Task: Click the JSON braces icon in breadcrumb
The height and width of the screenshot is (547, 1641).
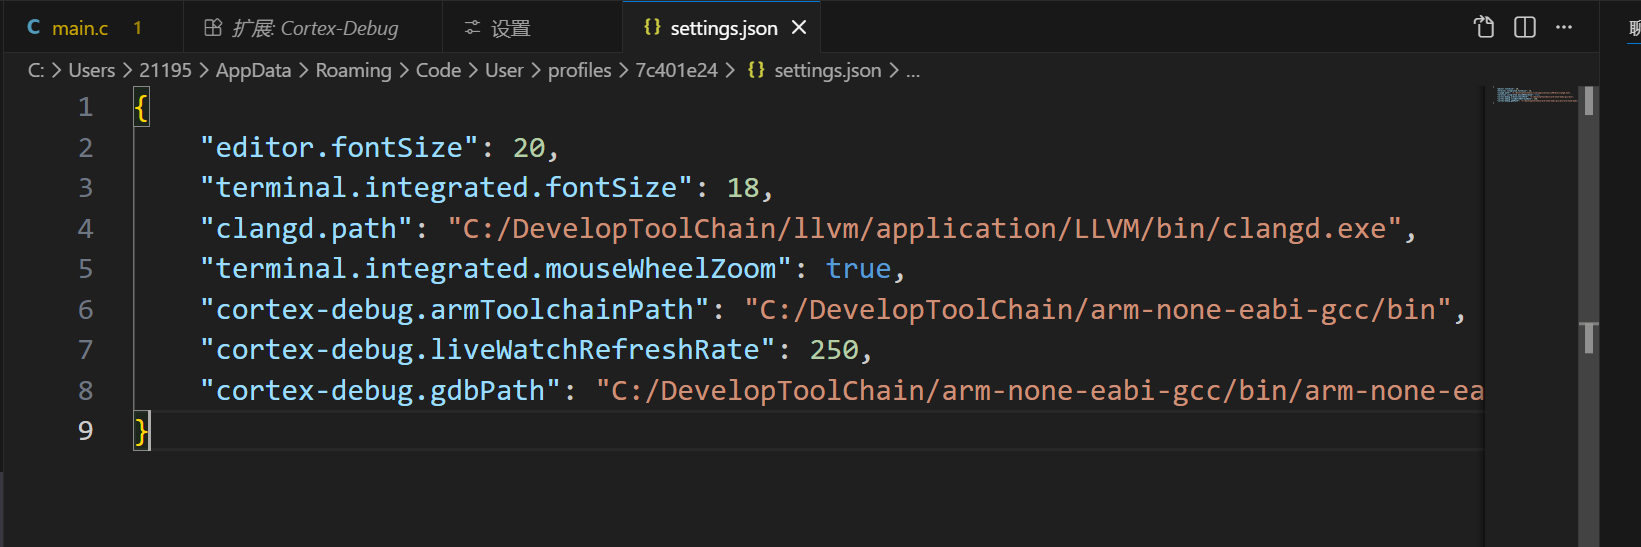Action: point(756,70)
